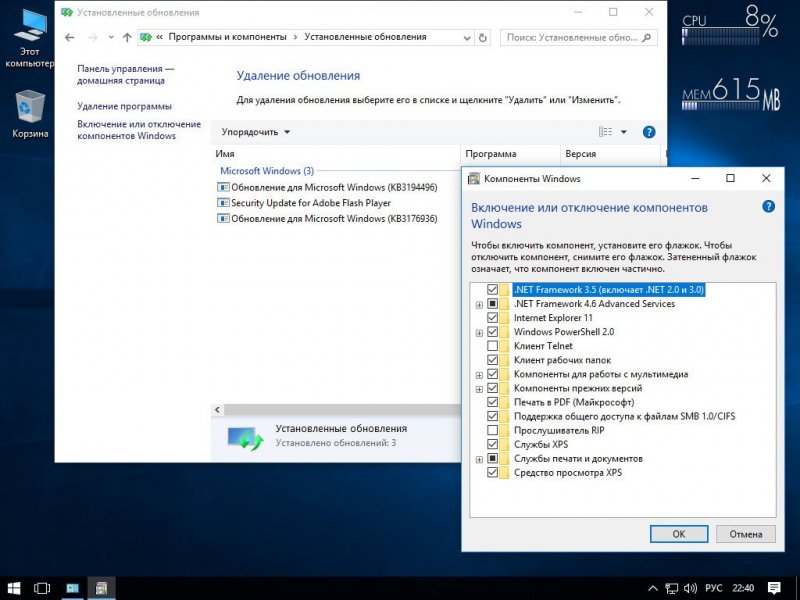
Task: Click the view options icon in updates list
Action: coord(606,132)
